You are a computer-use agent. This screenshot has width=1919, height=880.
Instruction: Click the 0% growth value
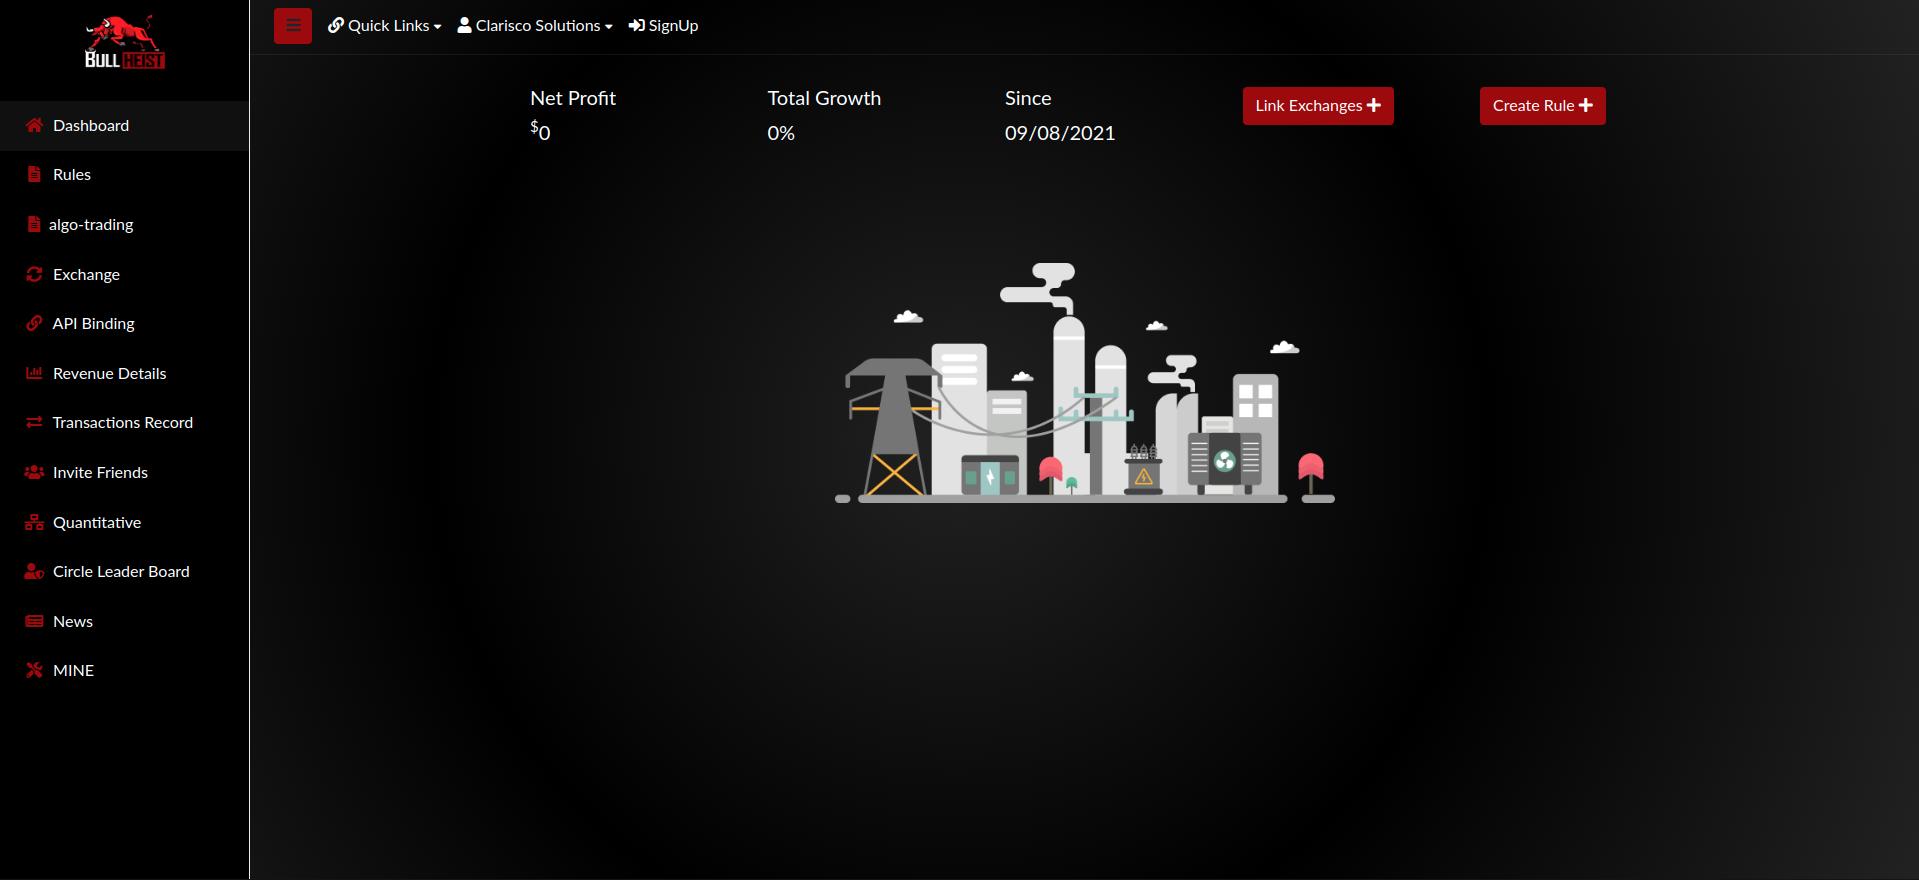781,133
